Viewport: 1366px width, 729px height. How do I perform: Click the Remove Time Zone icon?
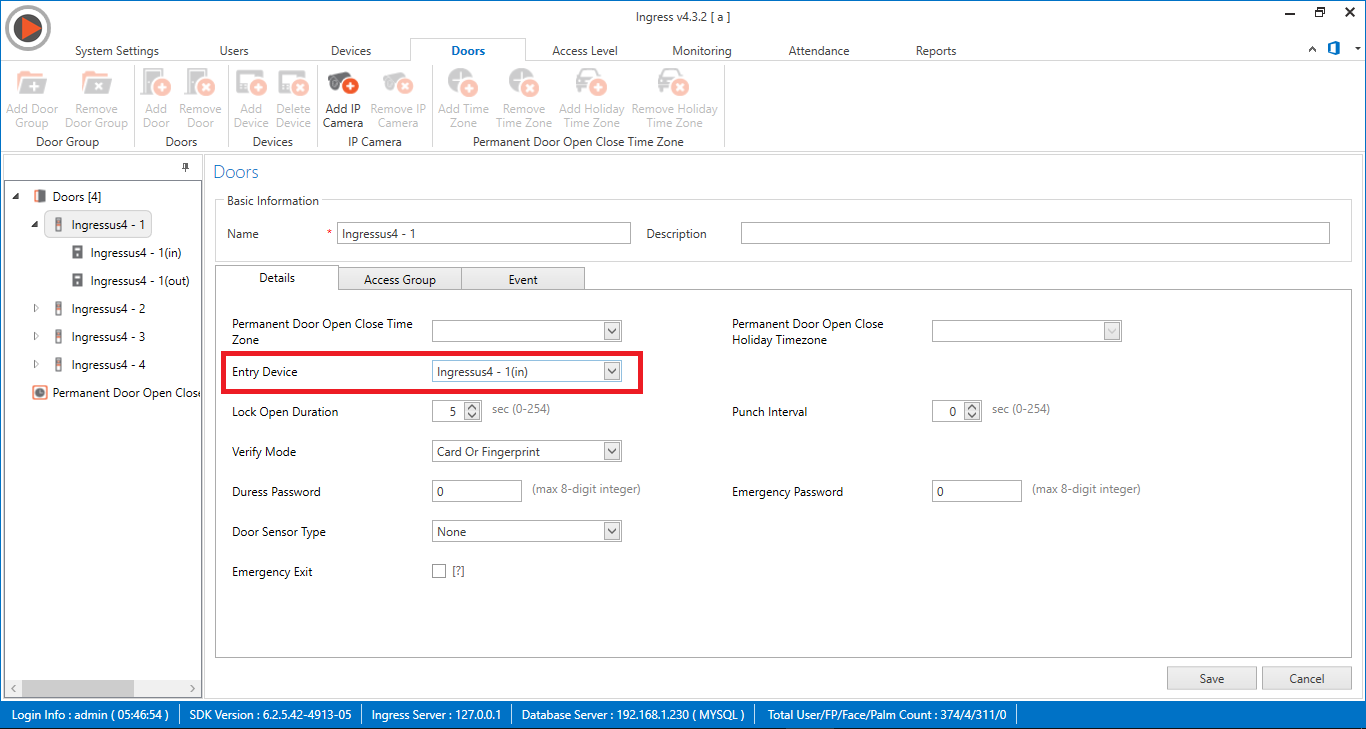[523, 84]
